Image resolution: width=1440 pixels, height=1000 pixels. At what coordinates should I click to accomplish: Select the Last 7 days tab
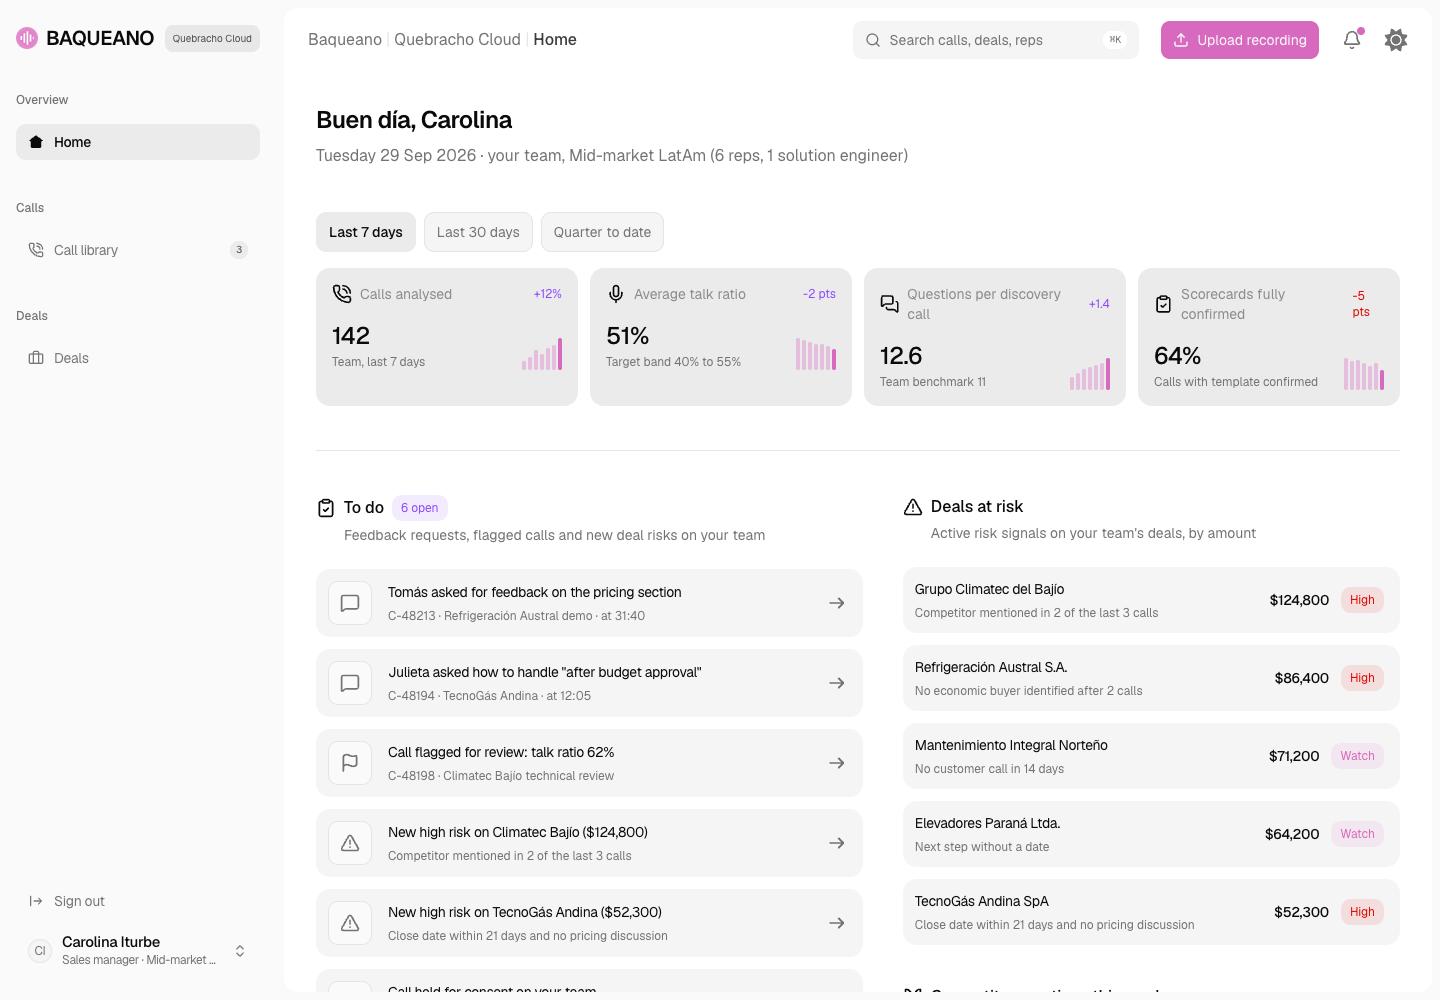(x=366, y=232)
